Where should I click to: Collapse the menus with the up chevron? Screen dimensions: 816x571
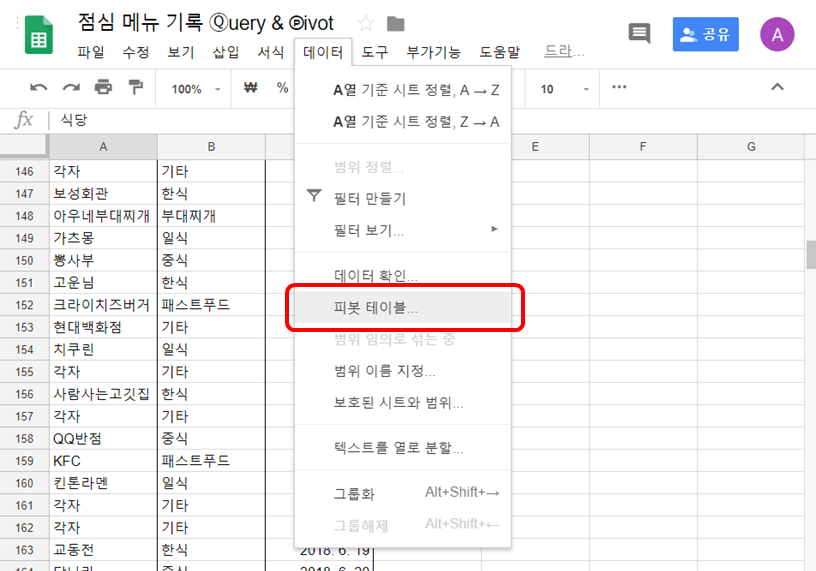pyautogui.click(x=777, y=87)
